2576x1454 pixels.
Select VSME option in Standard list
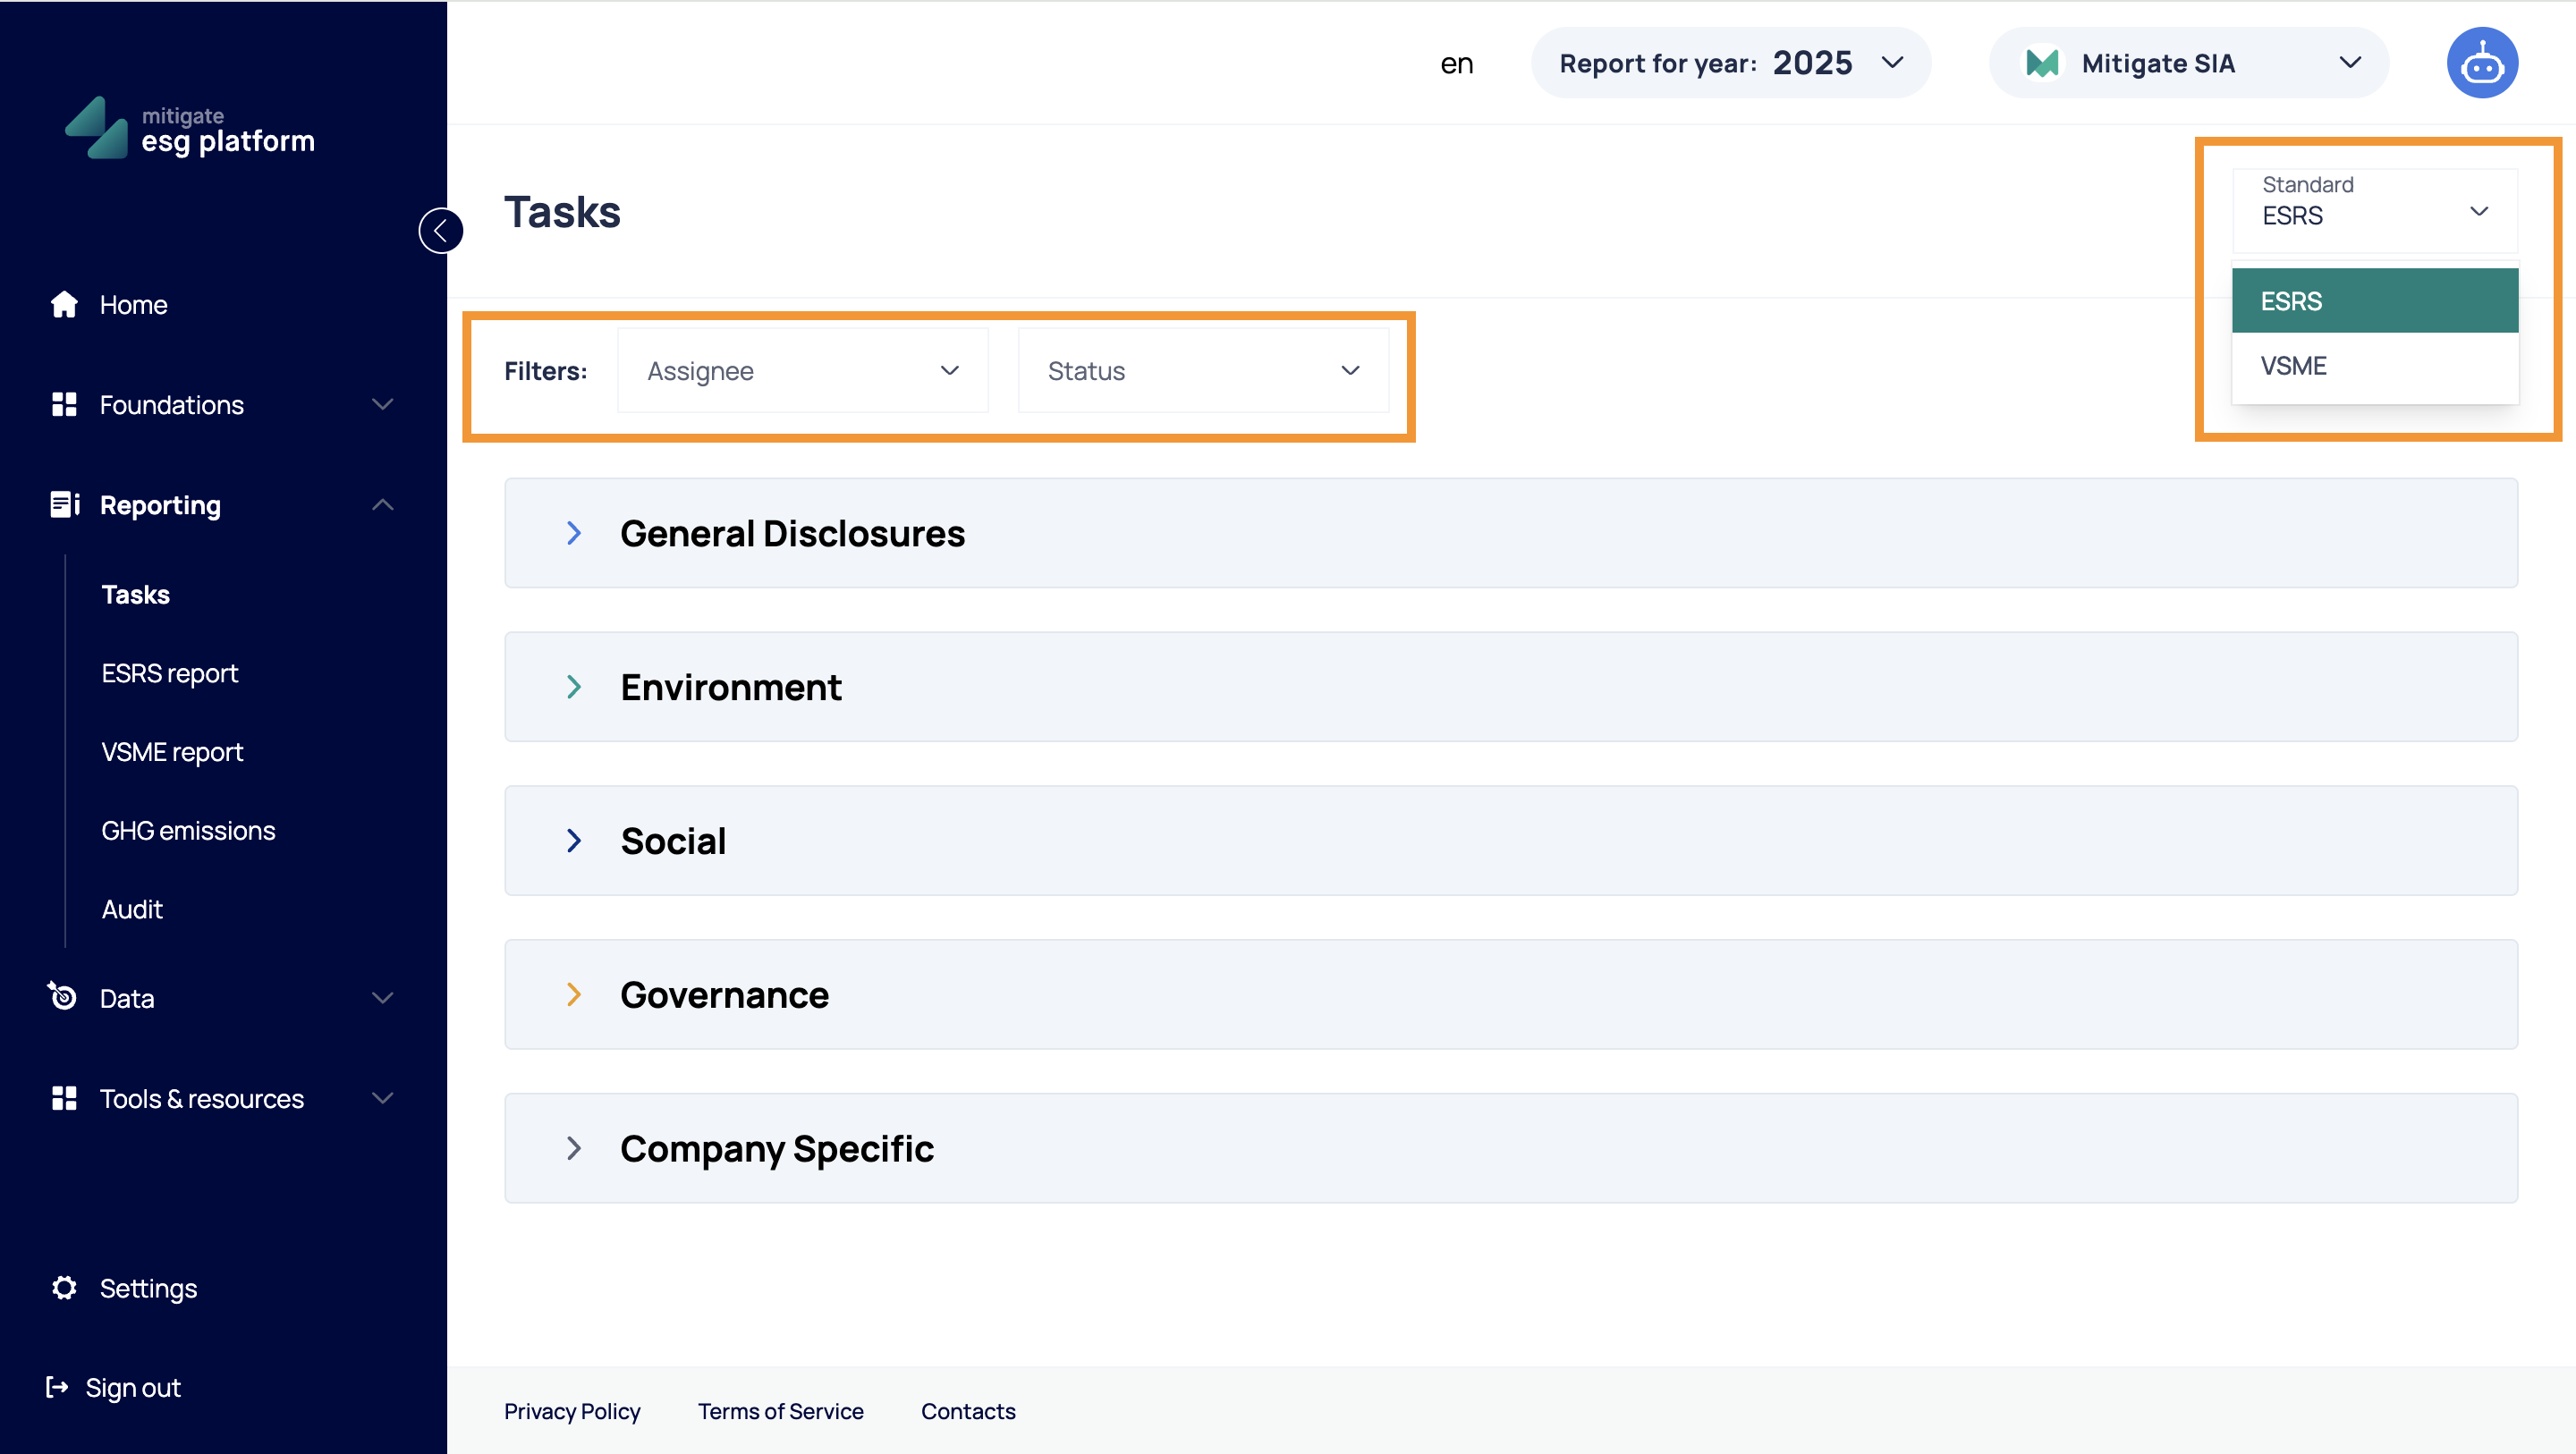2375,366
